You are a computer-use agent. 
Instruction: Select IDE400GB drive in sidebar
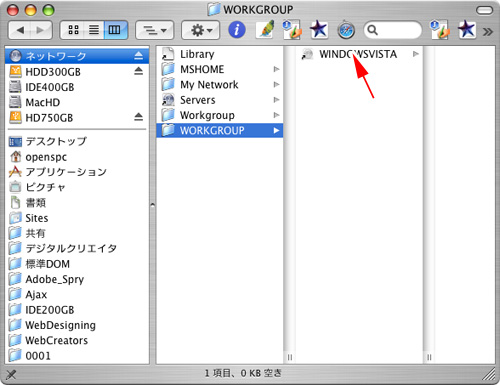(x=77, y=87)
